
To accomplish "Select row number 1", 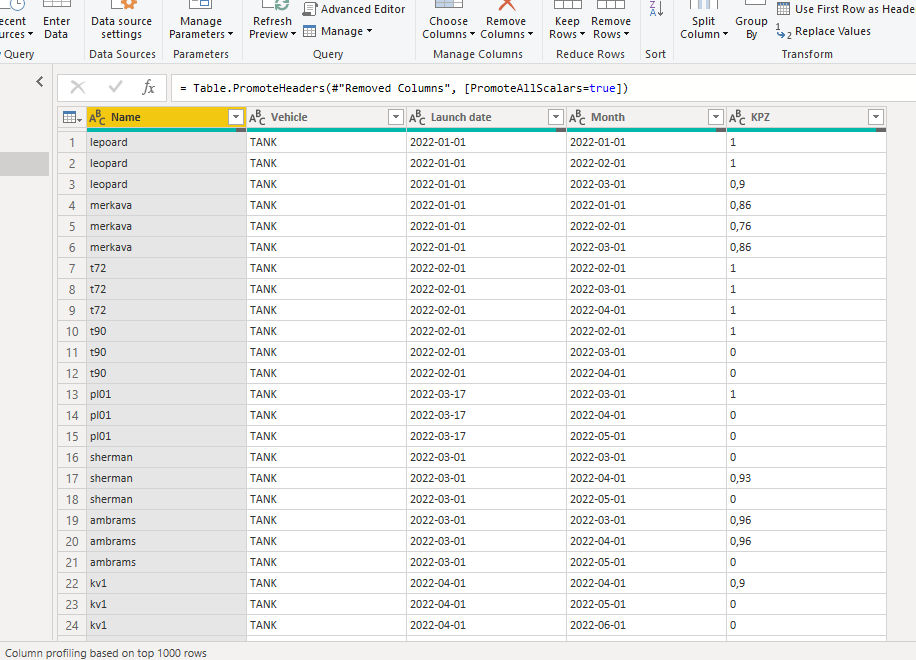I will pos(72,142).
